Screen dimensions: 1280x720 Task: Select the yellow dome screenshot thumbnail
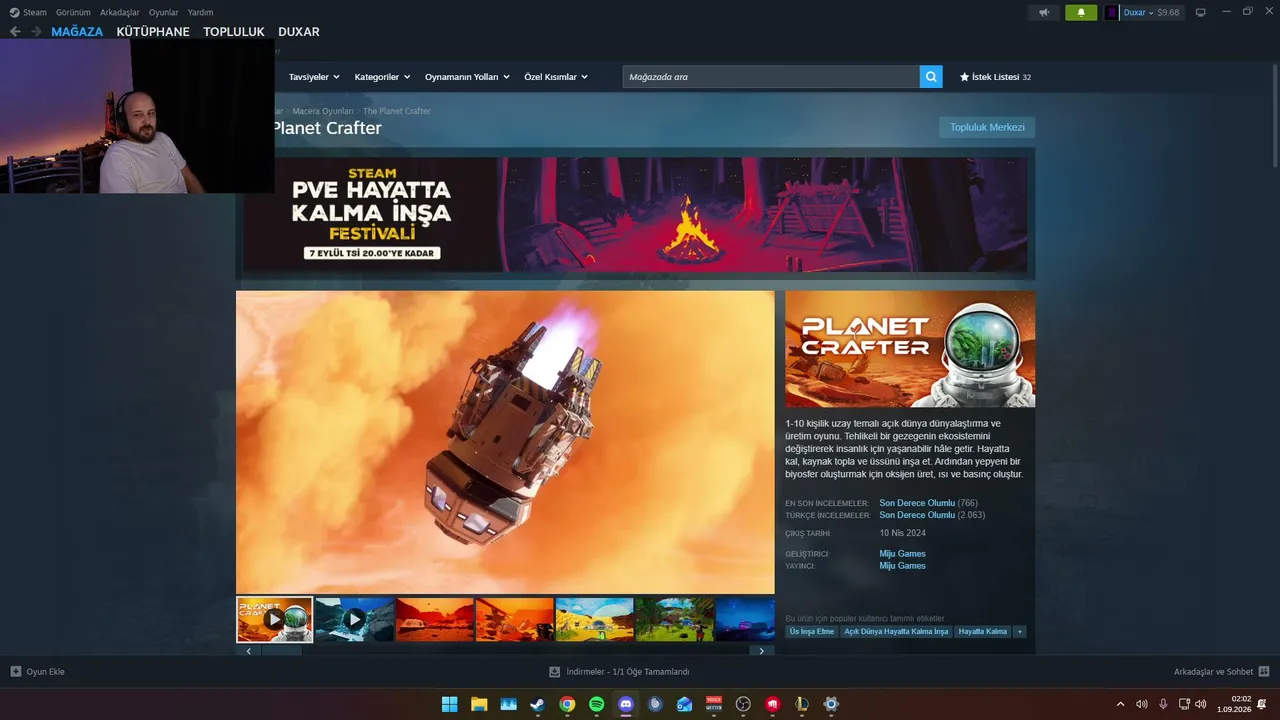pyautogui.click(x=594, y=620)
